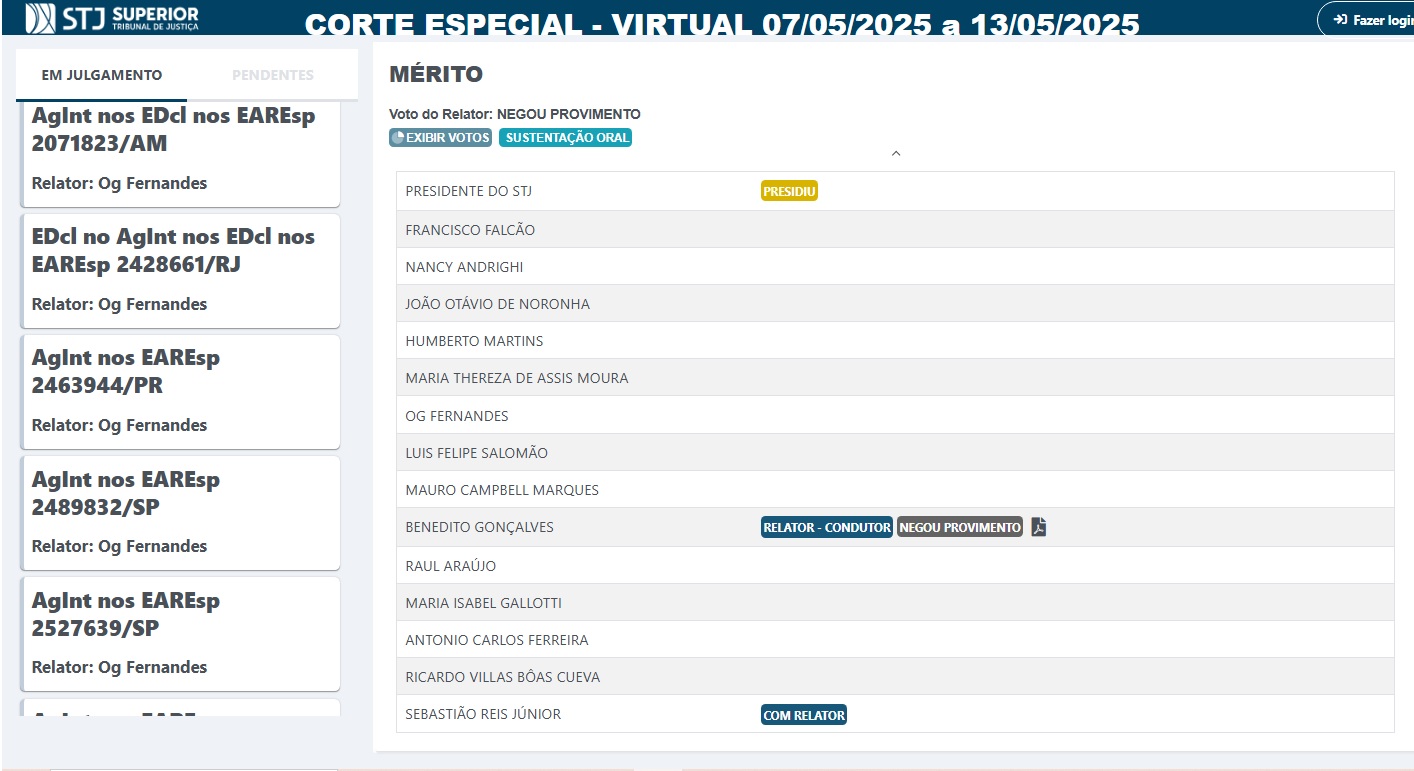Select the Em Julgamento tab
The width and height of the screenshot is (1414, 771).
click(x=101, y=75)
